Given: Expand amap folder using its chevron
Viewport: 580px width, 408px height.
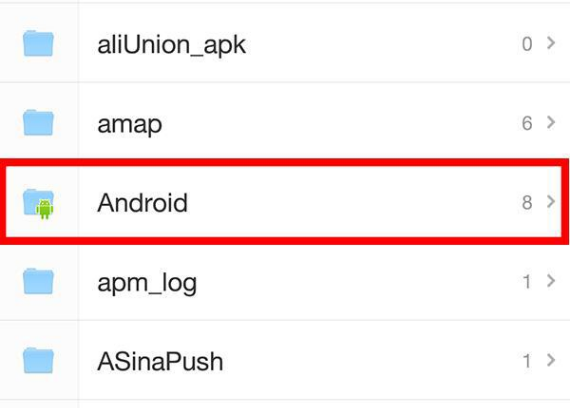Looking at the screenshot, I should point(551,122).
